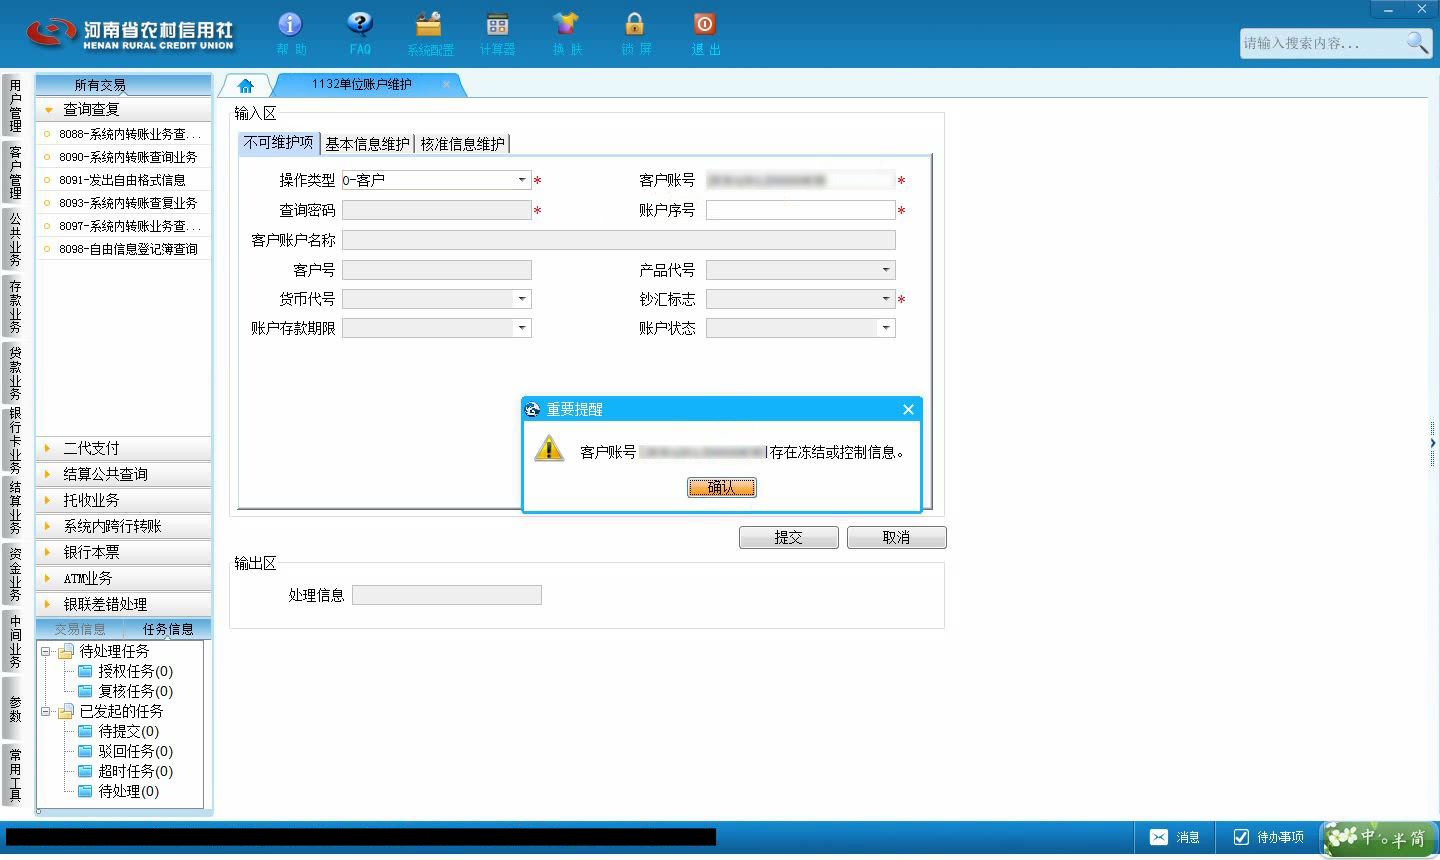Open the 存款业务 side tab
This screenshot has height=860, width=1440.
click(14, 306)
